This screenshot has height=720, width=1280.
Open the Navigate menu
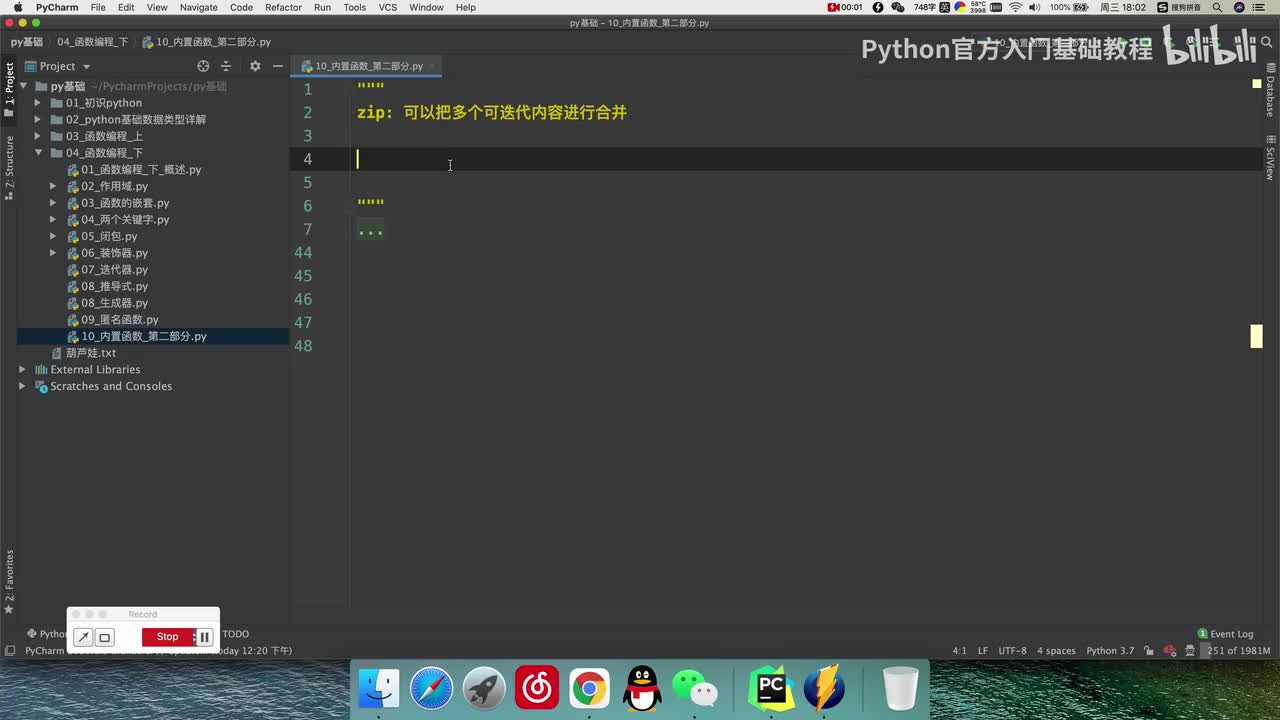tap(198, 7)
